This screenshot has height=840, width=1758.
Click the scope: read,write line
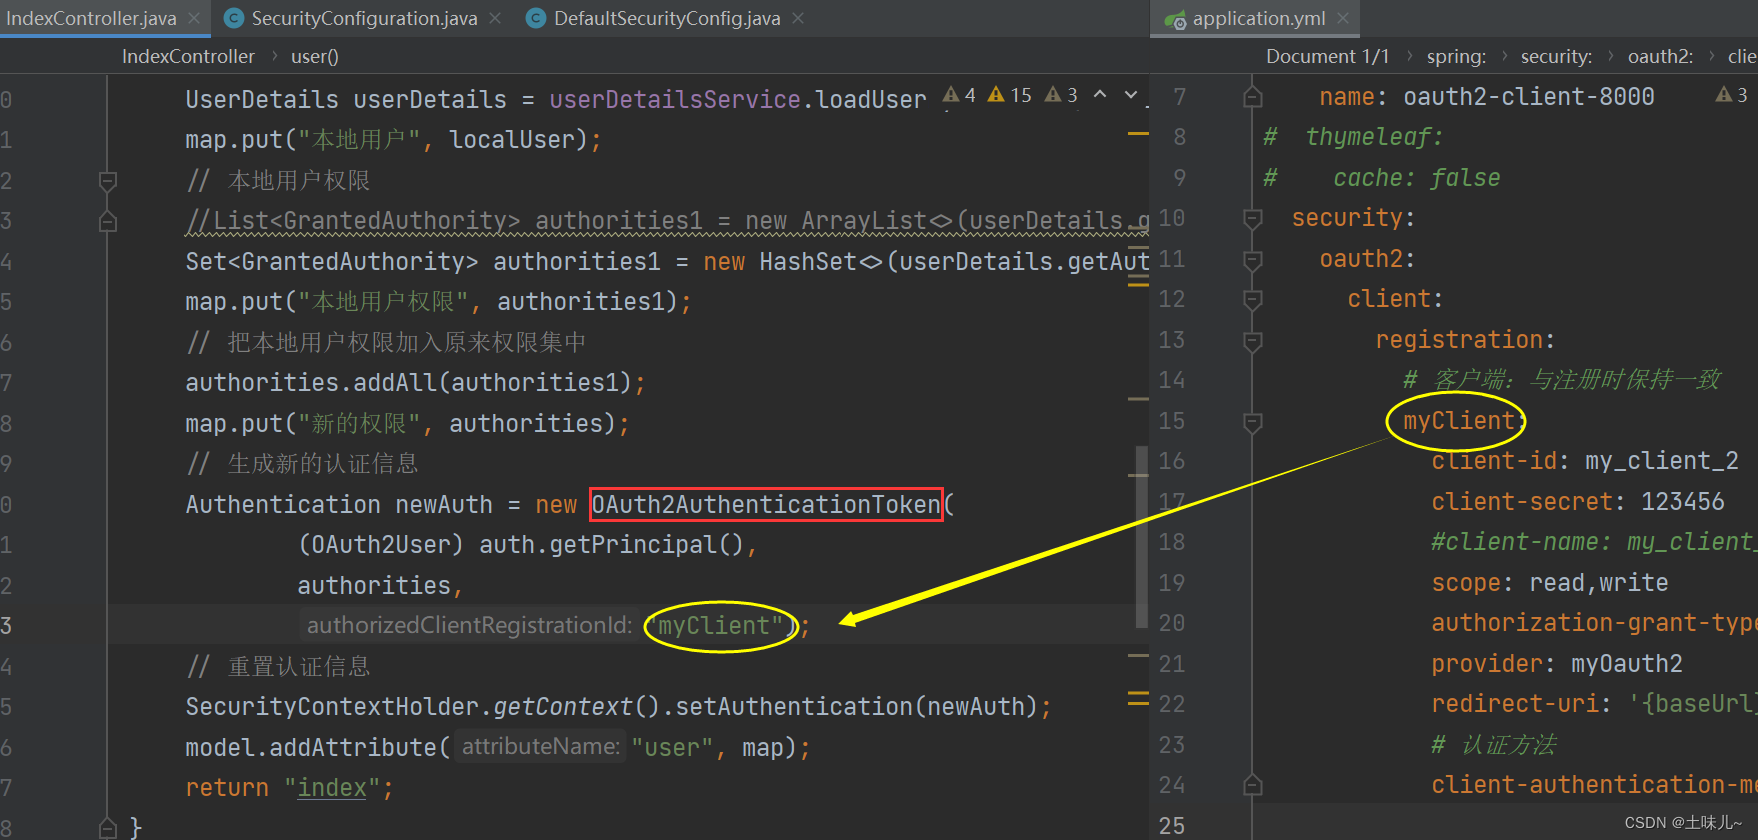point(1550,583)
